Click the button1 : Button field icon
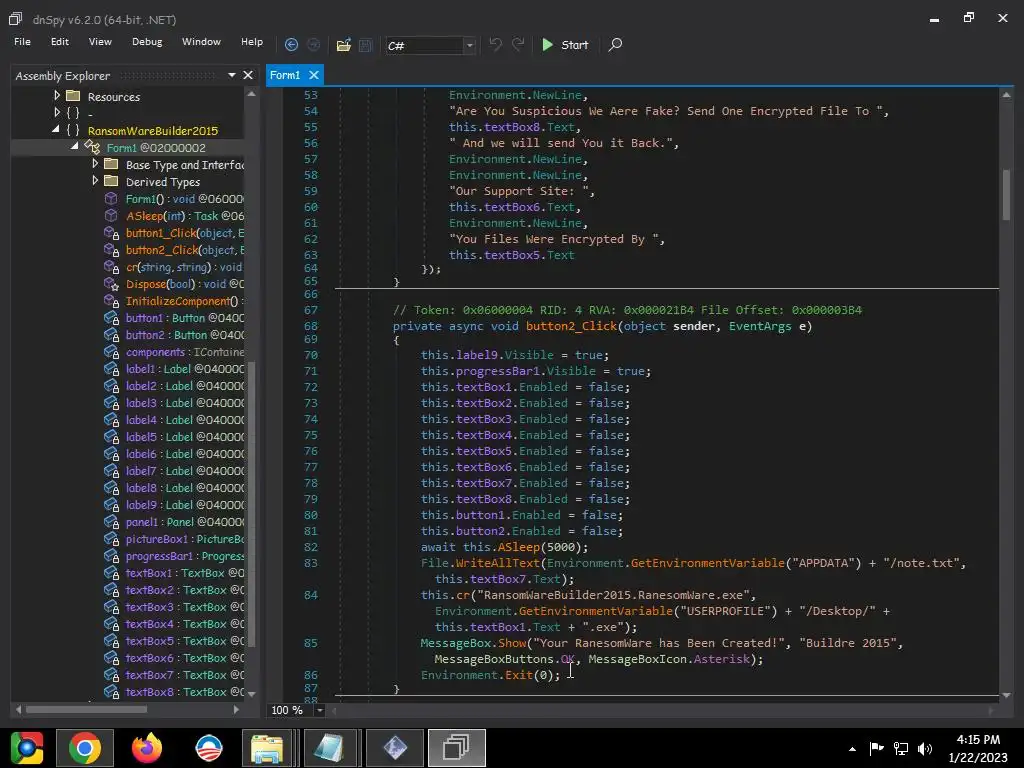 (x=112, y=318)
